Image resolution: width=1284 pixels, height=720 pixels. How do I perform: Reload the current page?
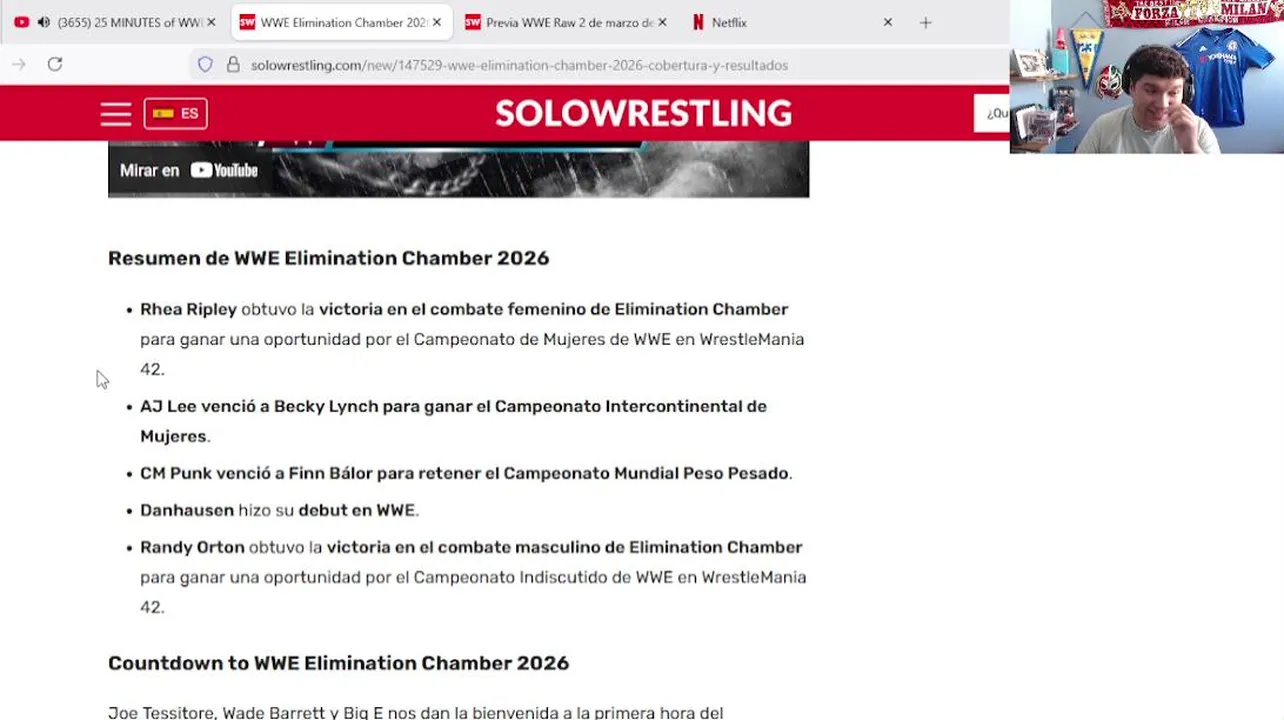(55, 64)
